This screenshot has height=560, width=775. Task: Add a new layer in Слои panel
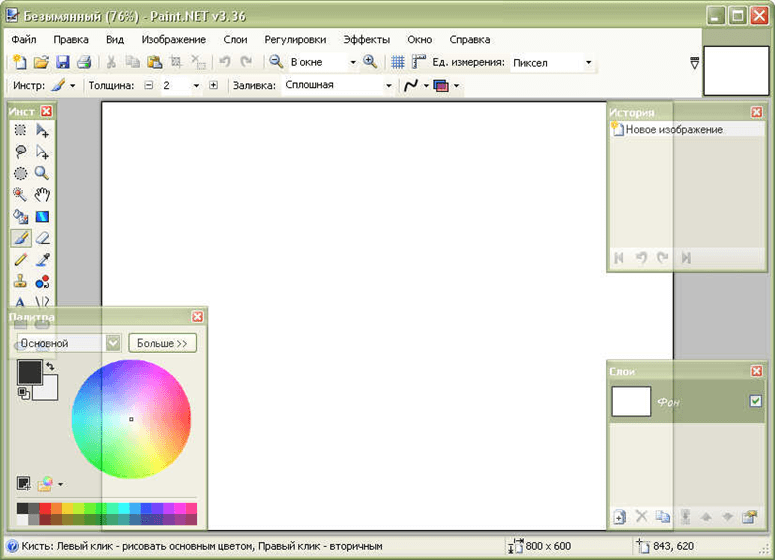[619, 517]
